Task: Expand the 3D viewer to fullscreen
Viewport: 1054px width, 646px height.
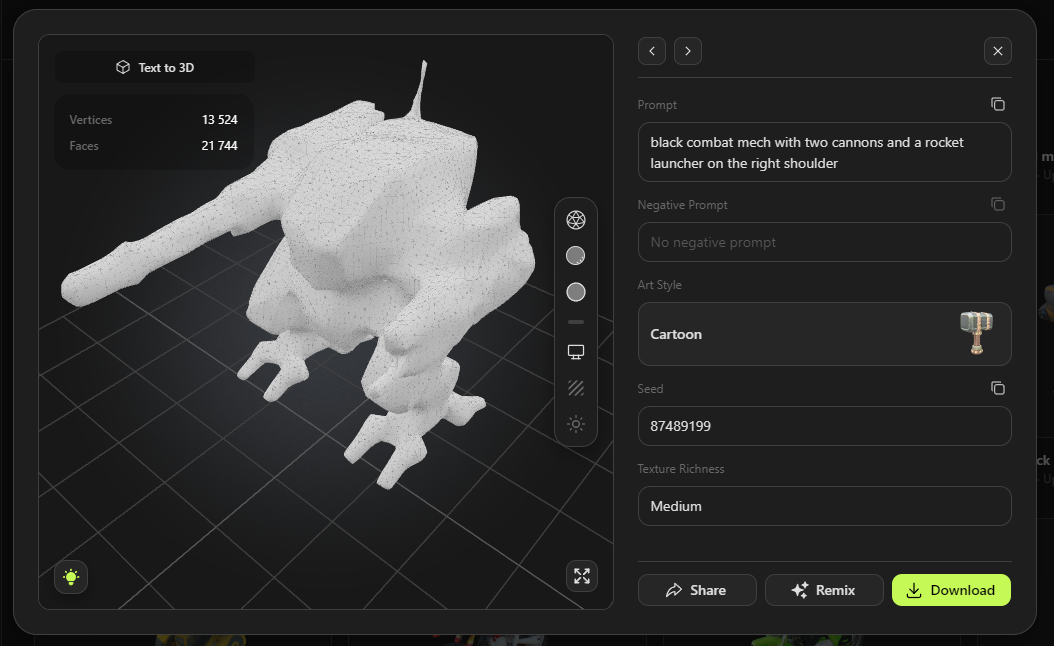Action: 581,576
